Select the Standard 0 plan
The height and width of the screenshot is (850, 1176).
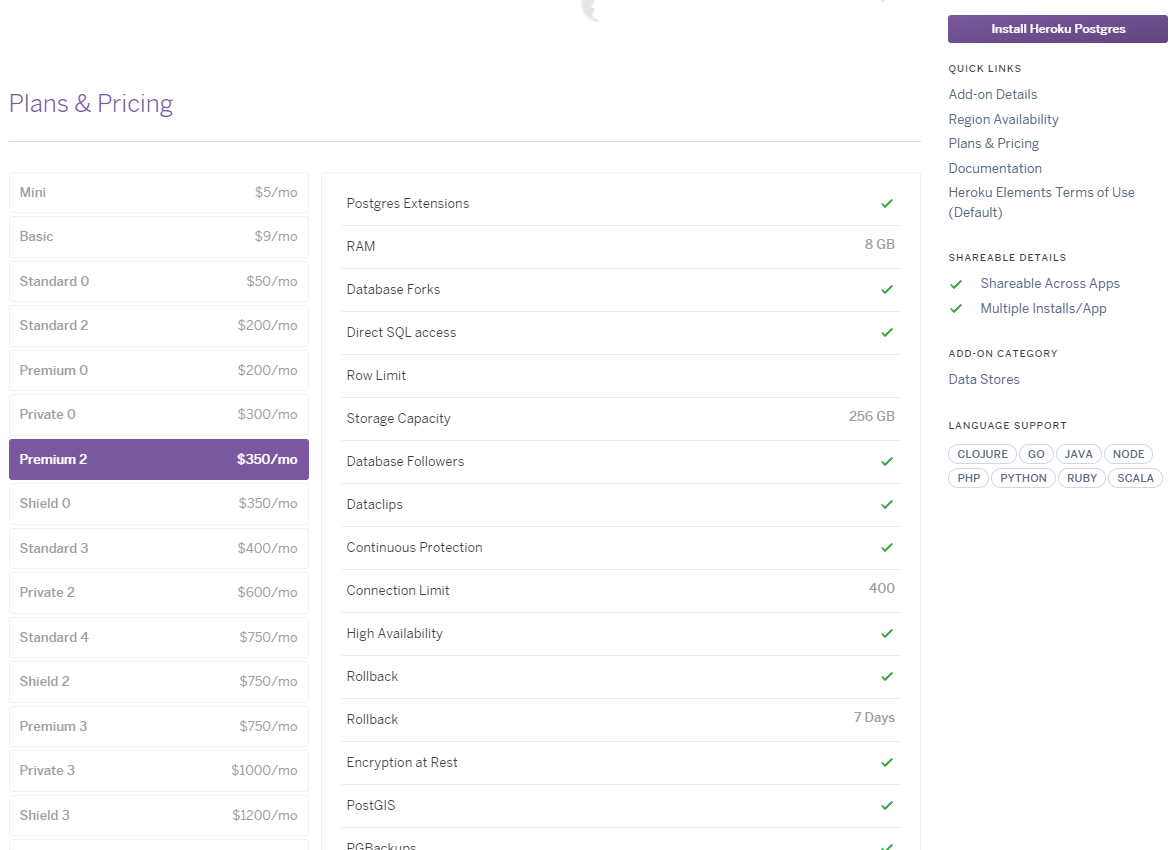(x=158, y=281)
